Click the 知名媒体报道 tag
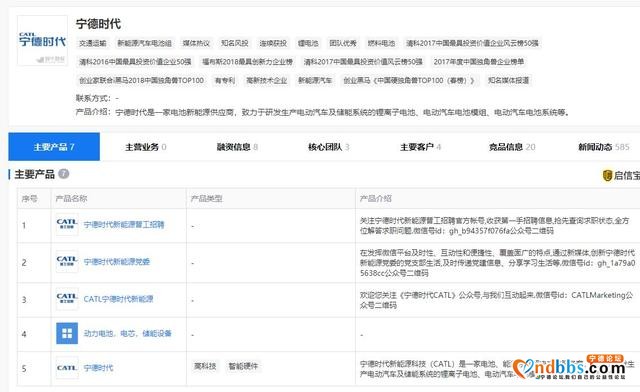Screen dimensions: 640x392 [x=508, y=81]
